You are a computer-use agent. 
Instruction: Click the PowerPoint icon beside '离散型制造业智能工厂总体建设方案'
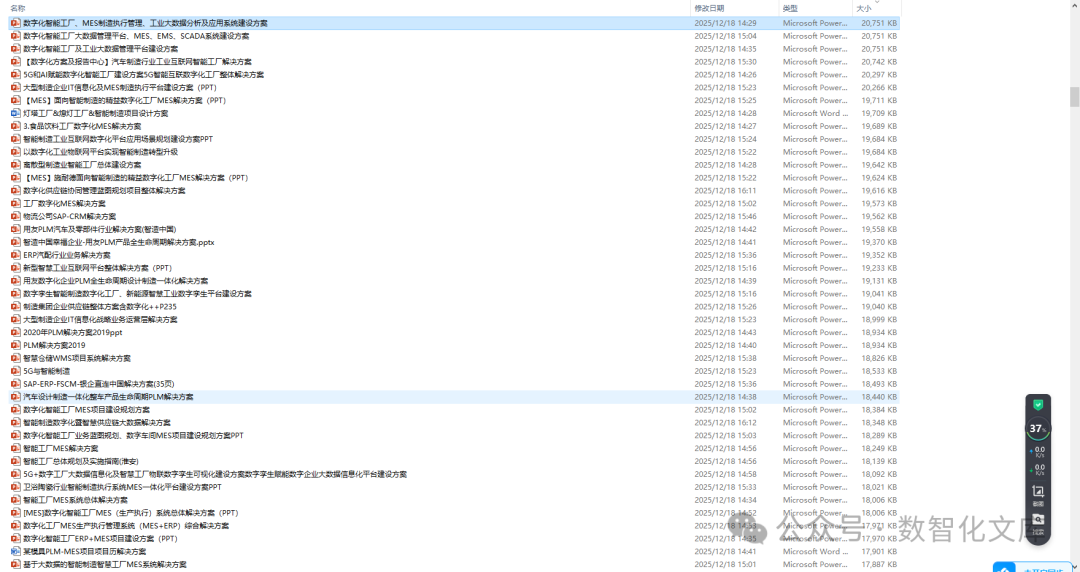15,165
